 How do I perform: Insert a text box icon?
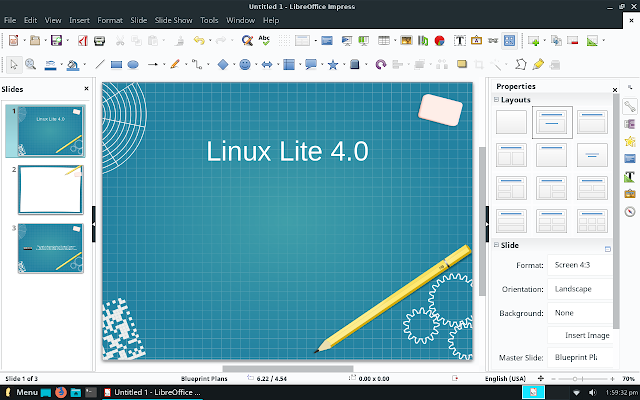460,40
